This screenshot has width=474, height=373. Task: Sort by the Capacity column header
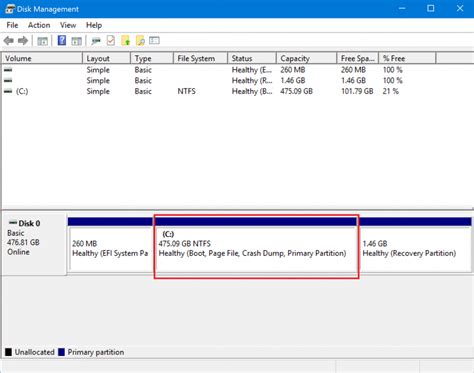click(x=307, y=58)
